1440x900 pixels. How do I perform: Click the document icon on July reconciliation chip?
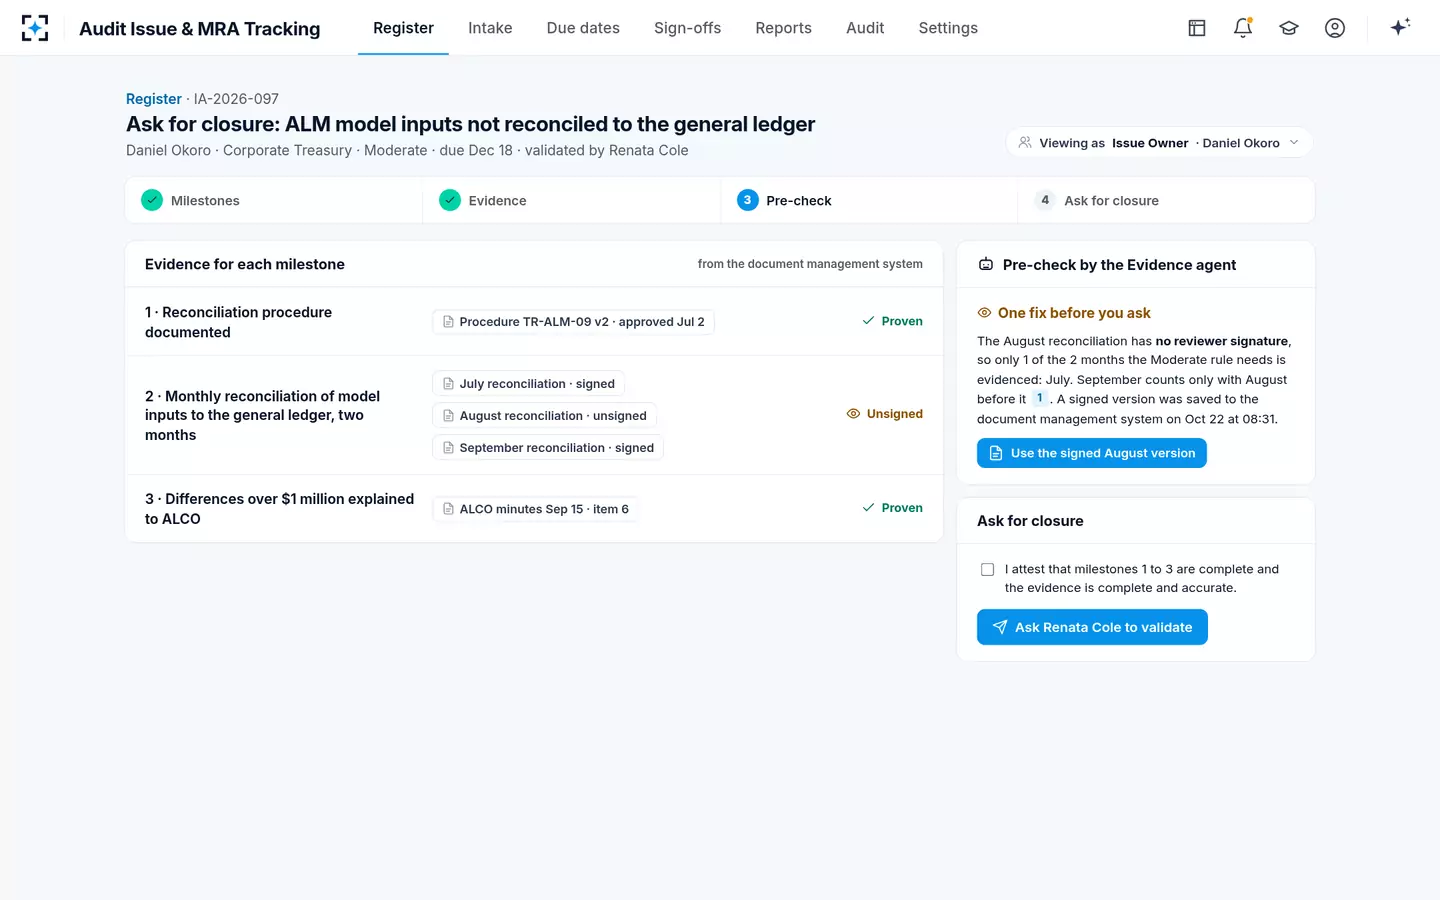[448, 384]
